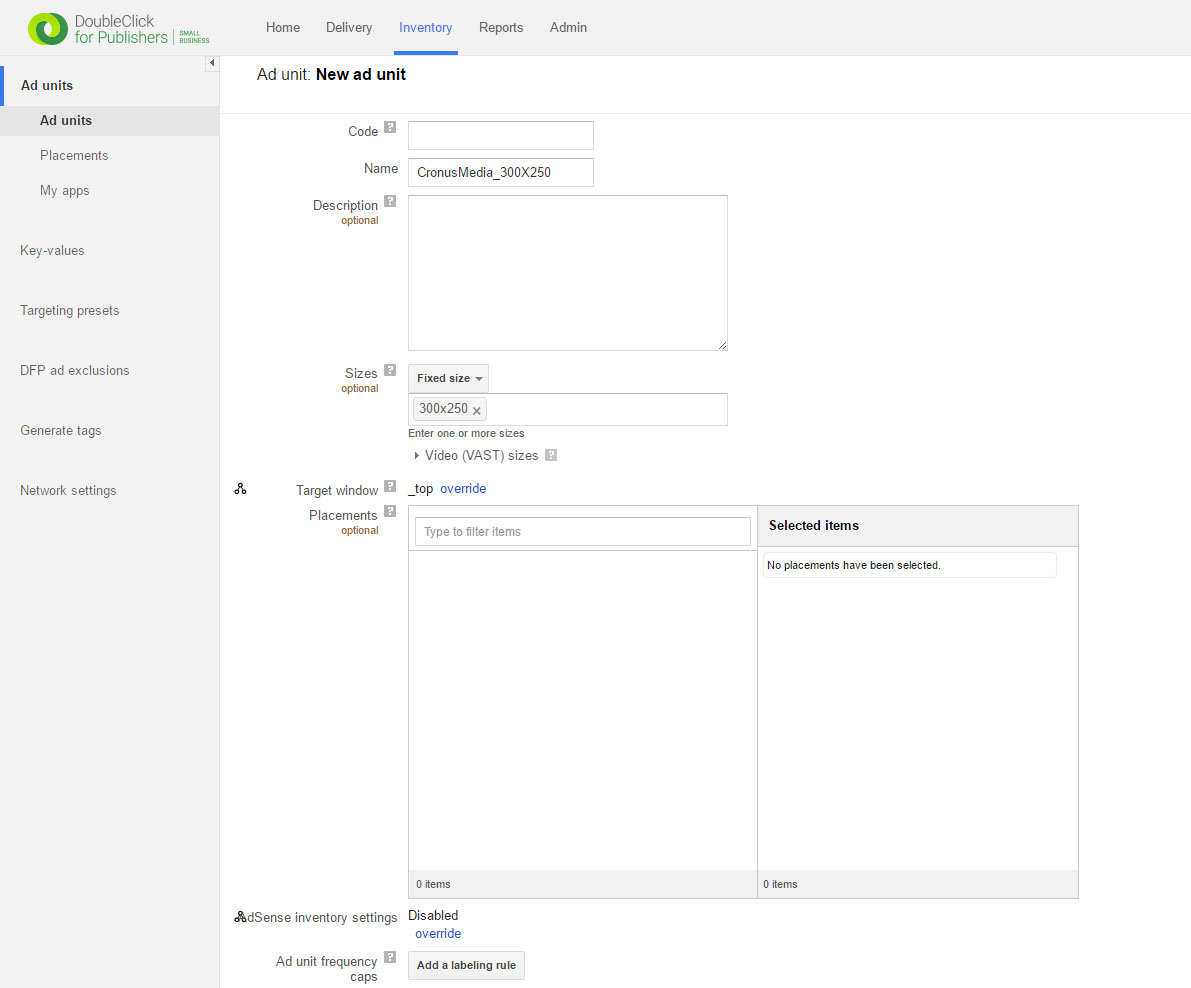Open Placements in the sidebar

pyautogui.click(x=74, y=156)
